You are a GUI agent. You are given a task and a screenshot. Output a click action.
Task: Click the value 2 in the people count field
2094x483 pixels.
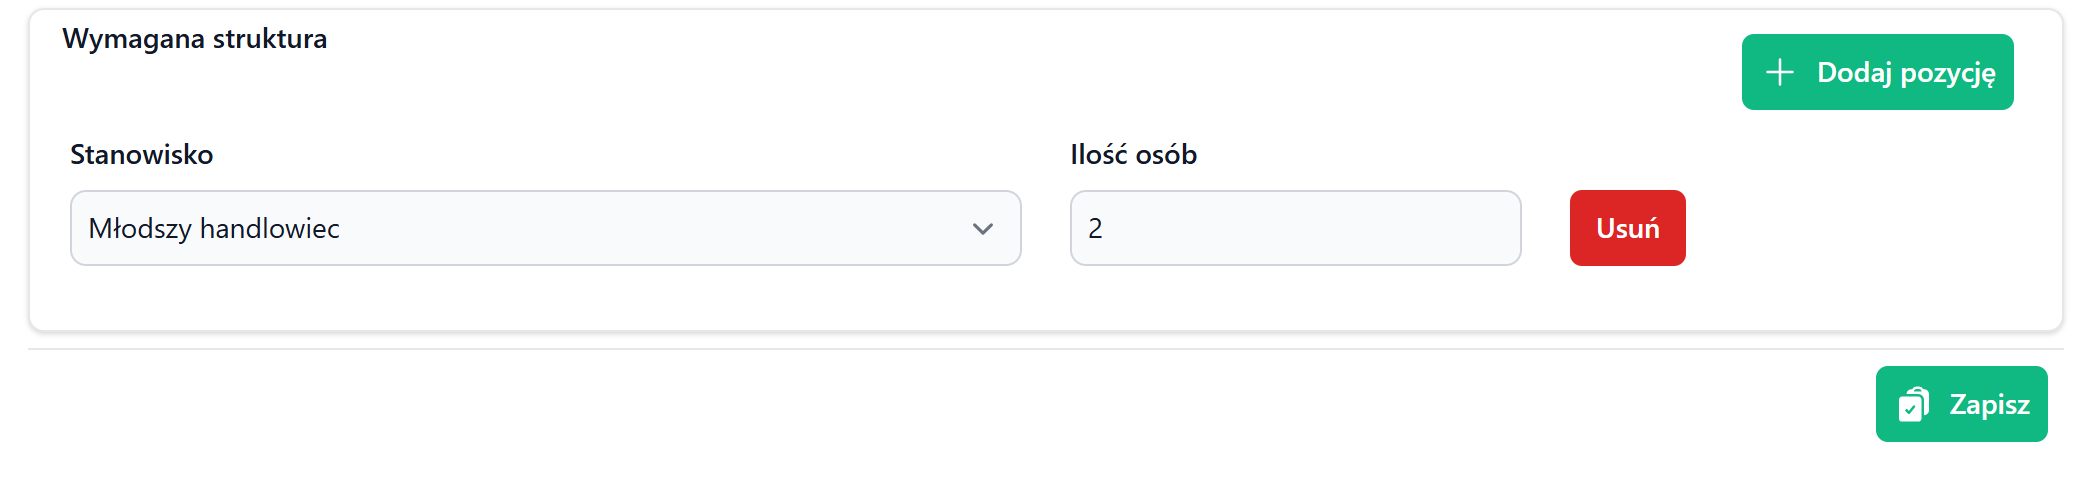(x=1095, y=229)
